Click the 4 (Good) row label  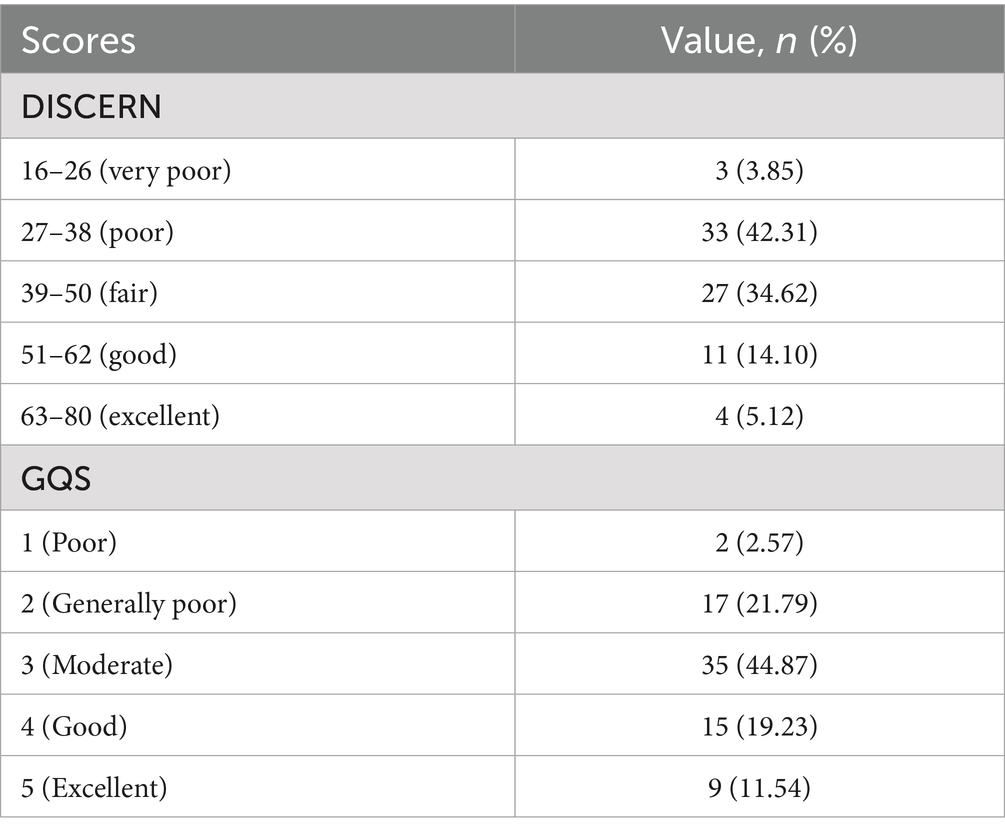tap(75, 726)
